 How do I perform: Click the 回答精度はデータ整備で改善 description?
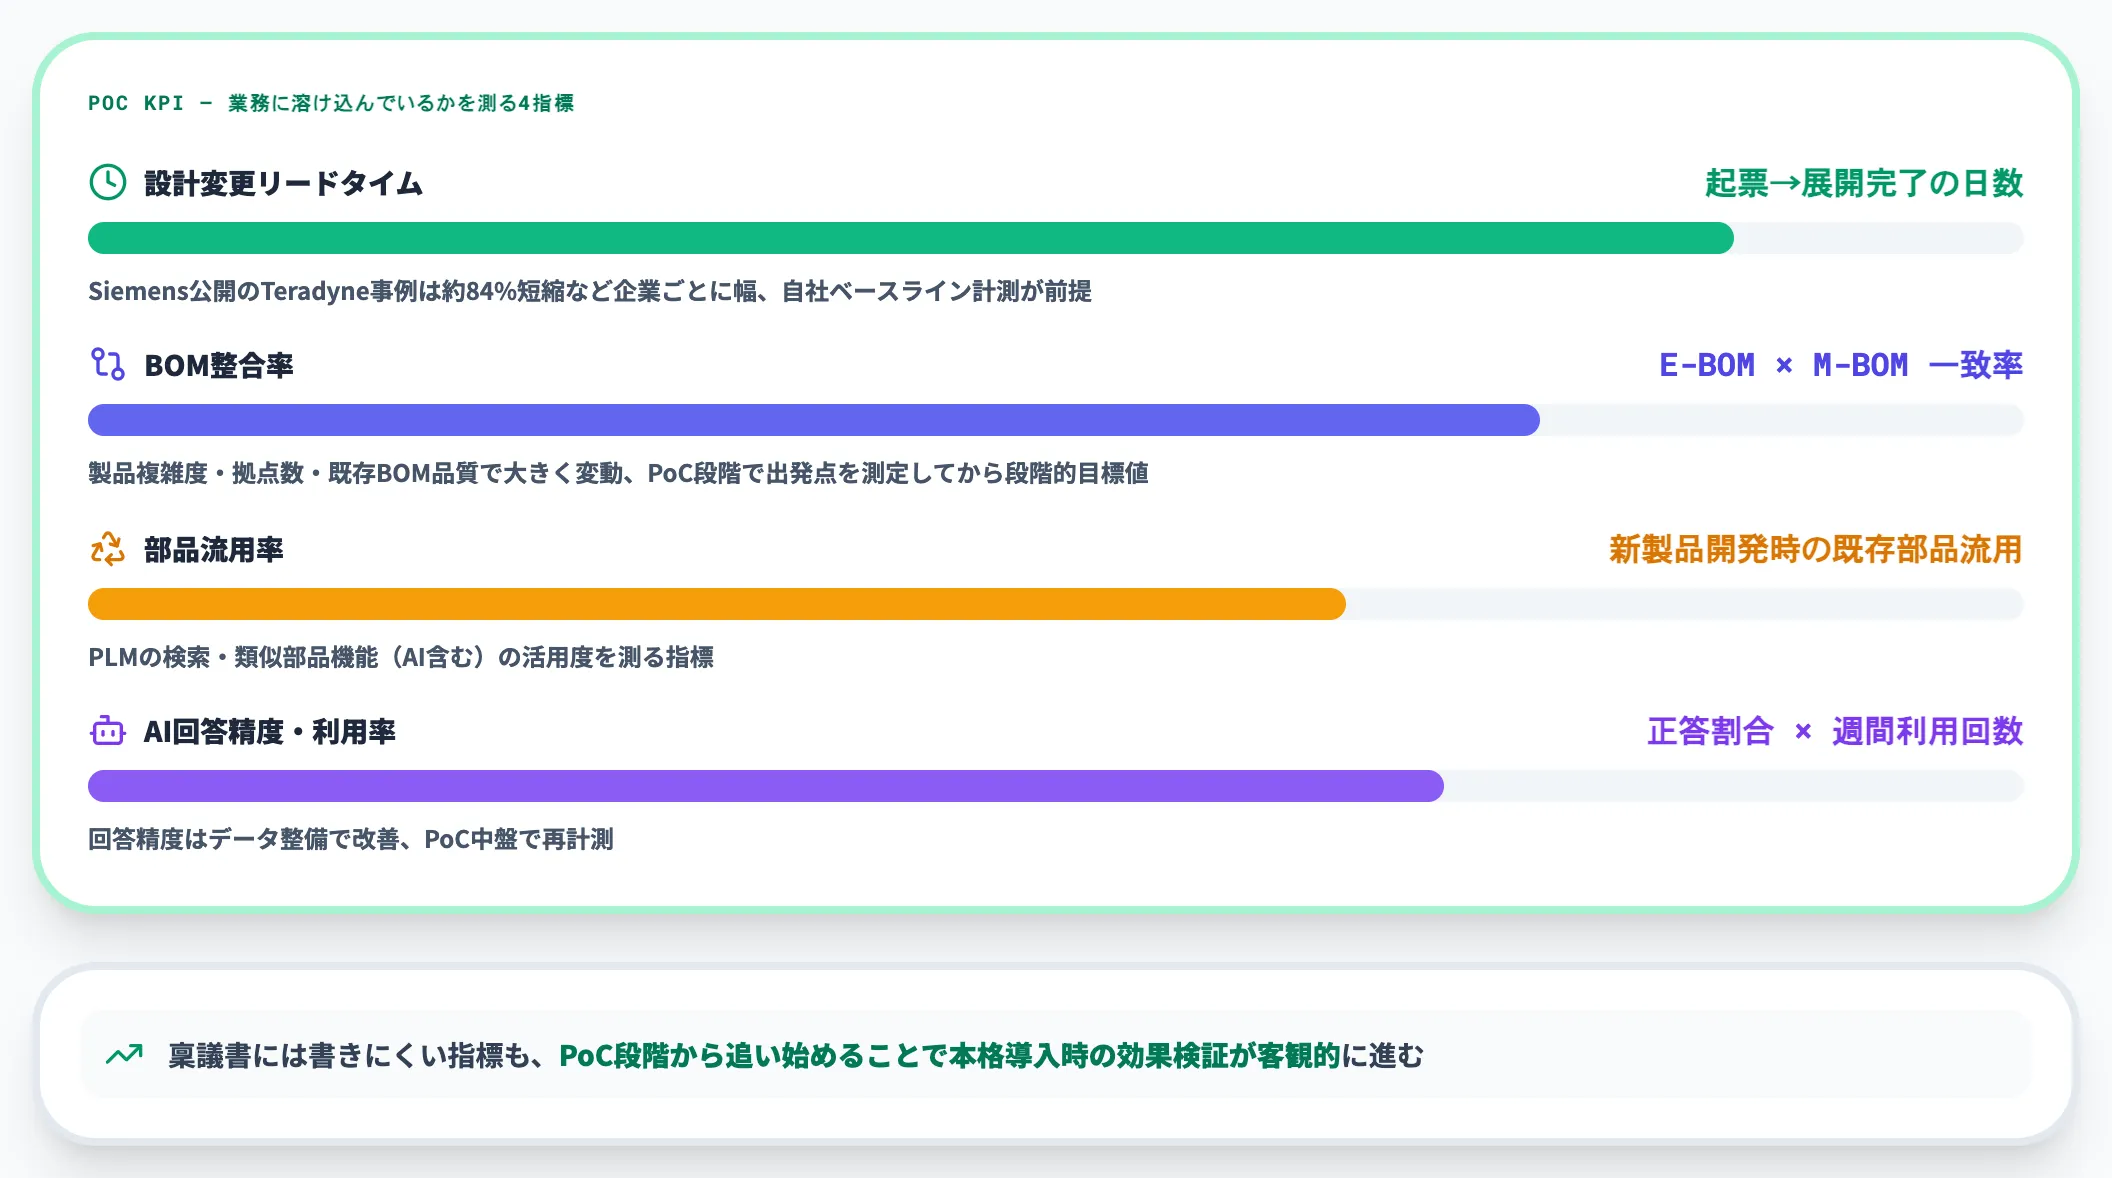351,839
